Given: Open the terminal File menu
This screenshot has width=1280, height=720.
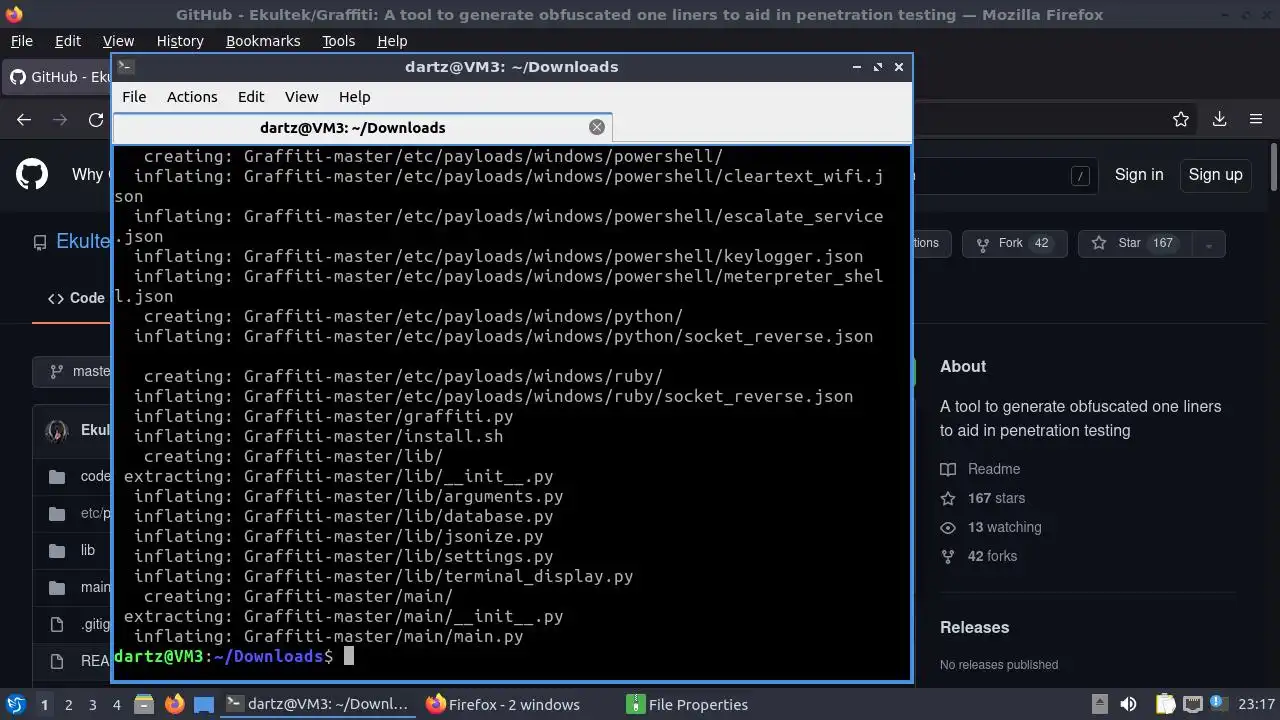Looking at the screenshot, I should point(134,97).
